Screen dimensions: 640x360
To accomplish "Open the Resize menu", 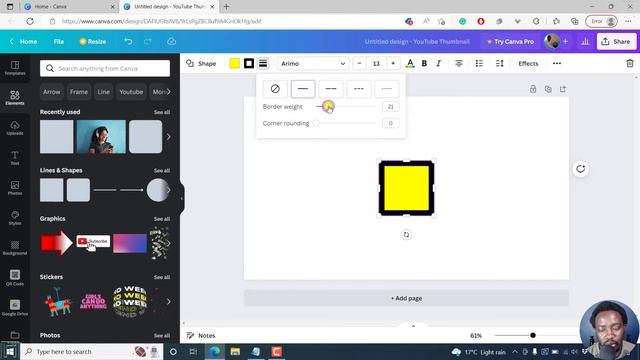I will pyautogui.click(x=93, y=41).
